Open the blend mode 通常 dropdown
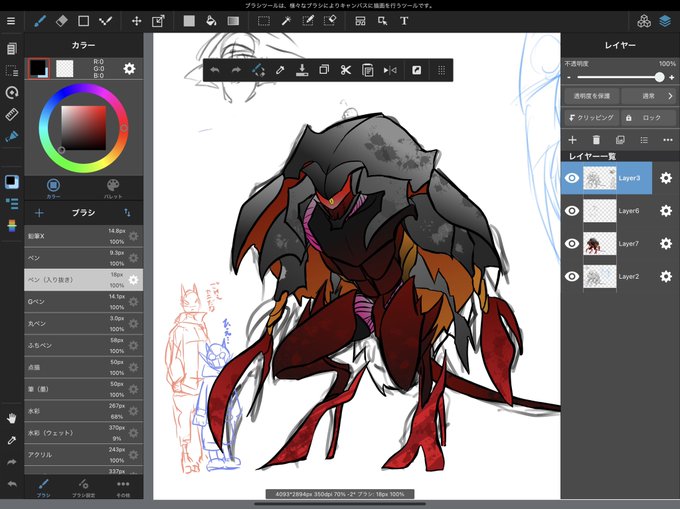 coord(649,96)
